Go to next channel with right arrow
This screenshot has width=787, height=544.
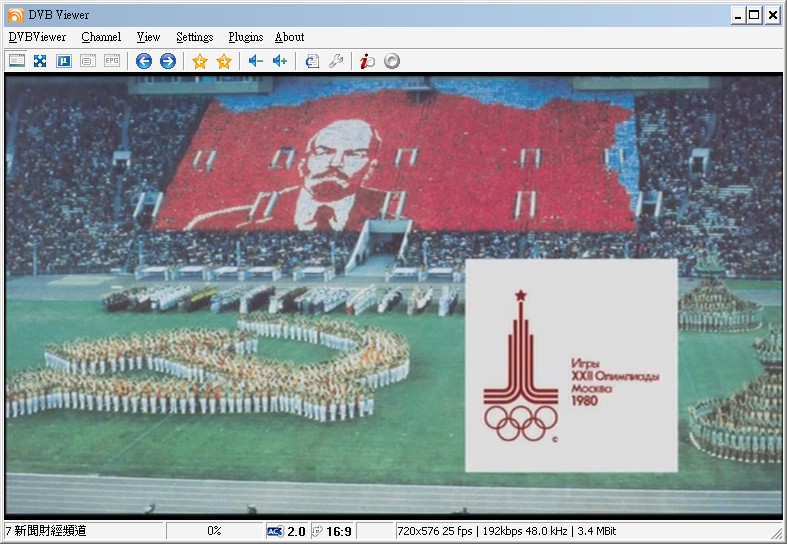[x=168, y=61]
